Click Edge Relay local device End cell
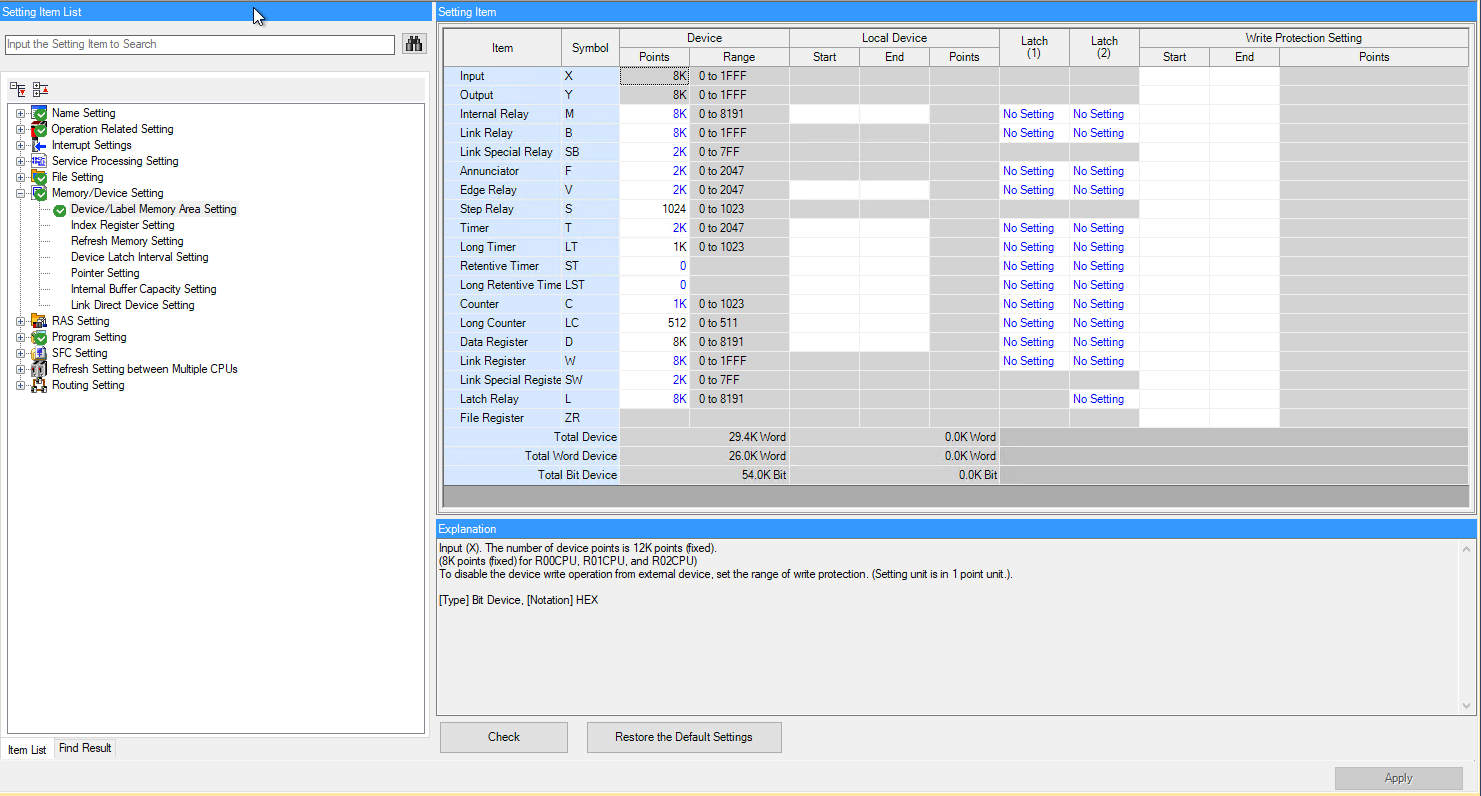 (x=895, y=190)
